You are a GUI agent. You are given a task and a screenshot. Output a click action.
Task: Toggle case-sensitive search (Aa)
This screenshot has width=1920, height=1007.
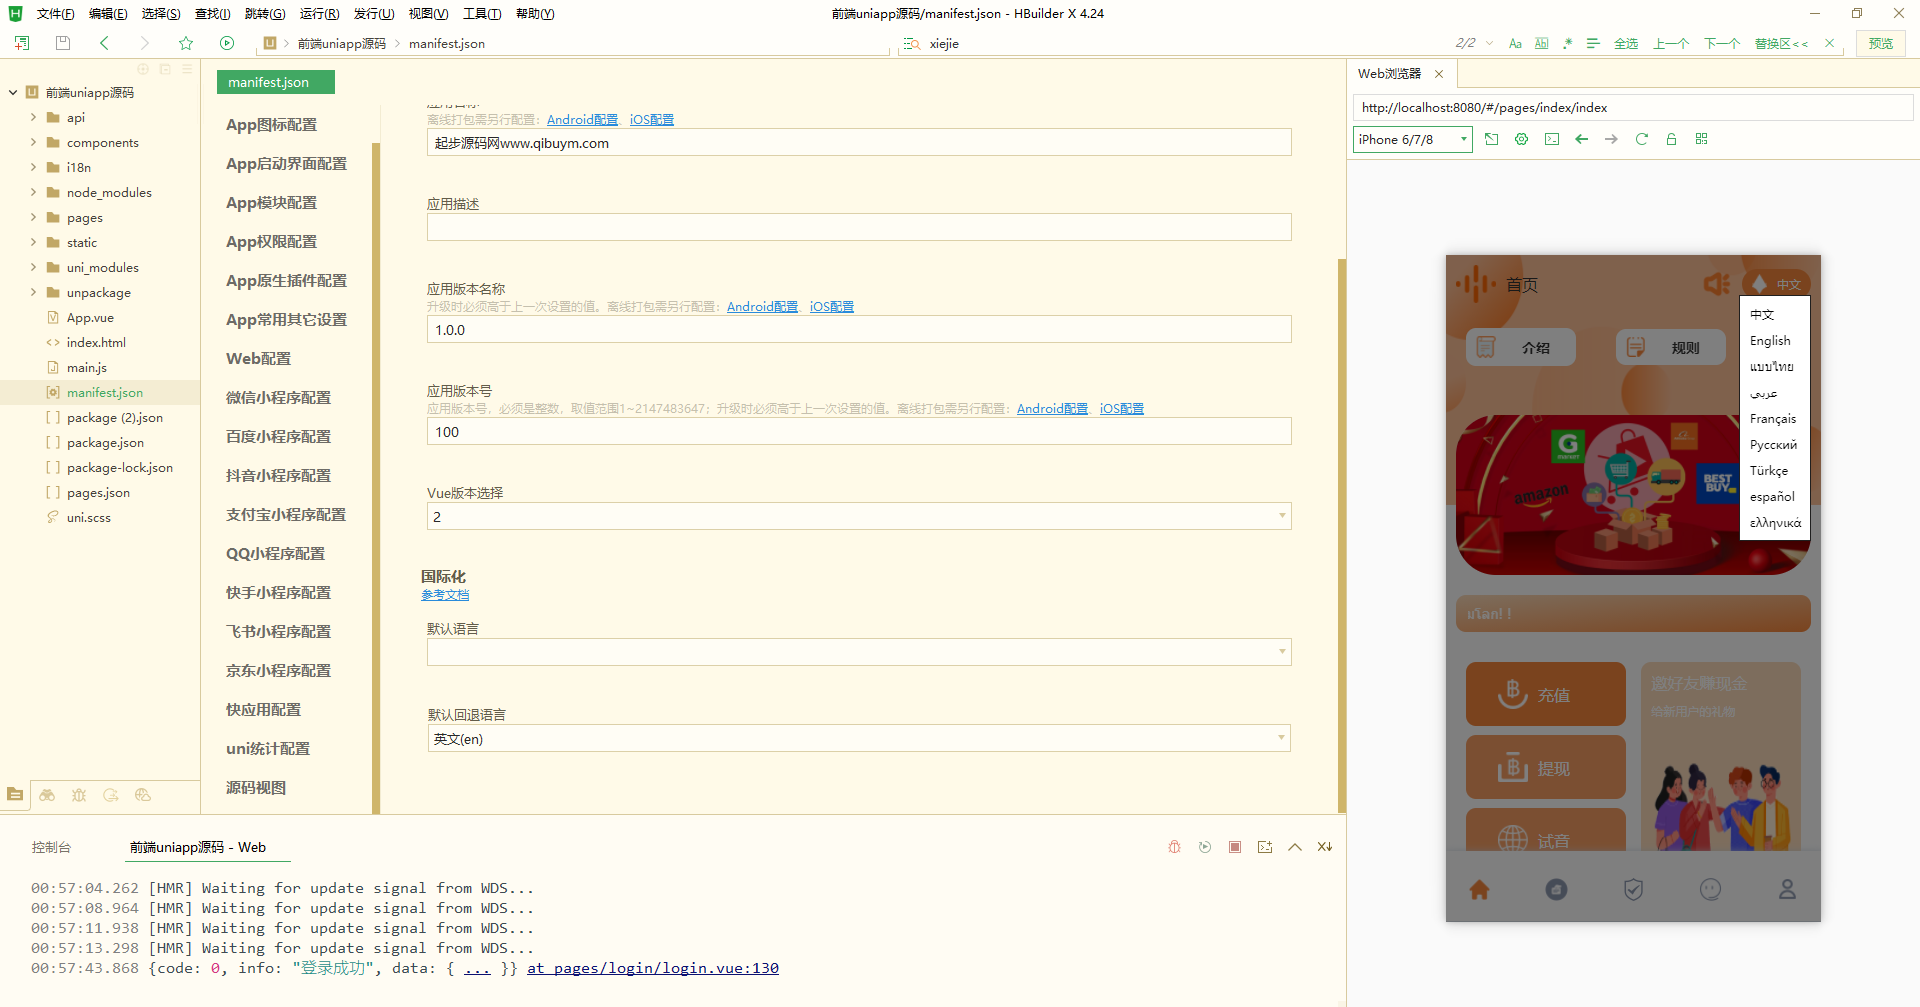click(1515, 43)
